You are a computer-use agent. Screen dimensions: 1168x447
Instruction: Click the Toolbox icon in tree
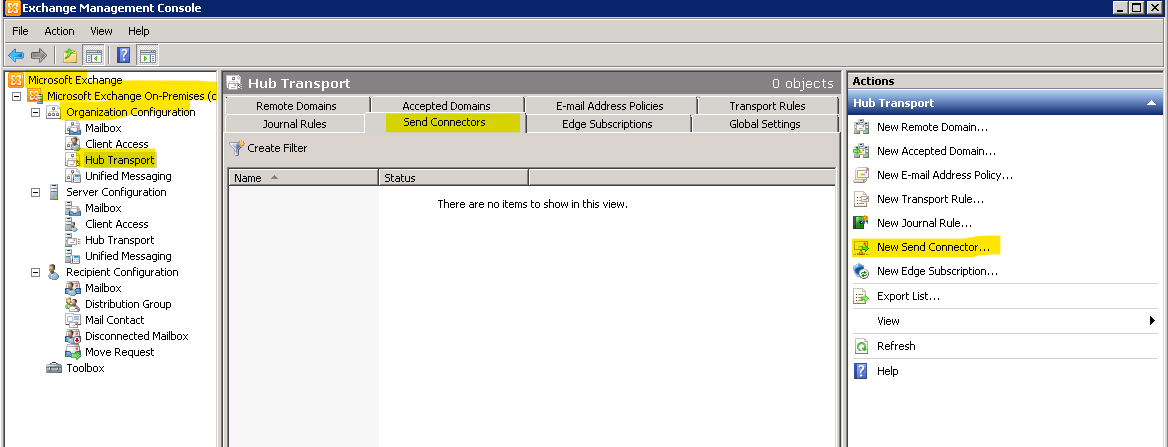tap(54, 368)
